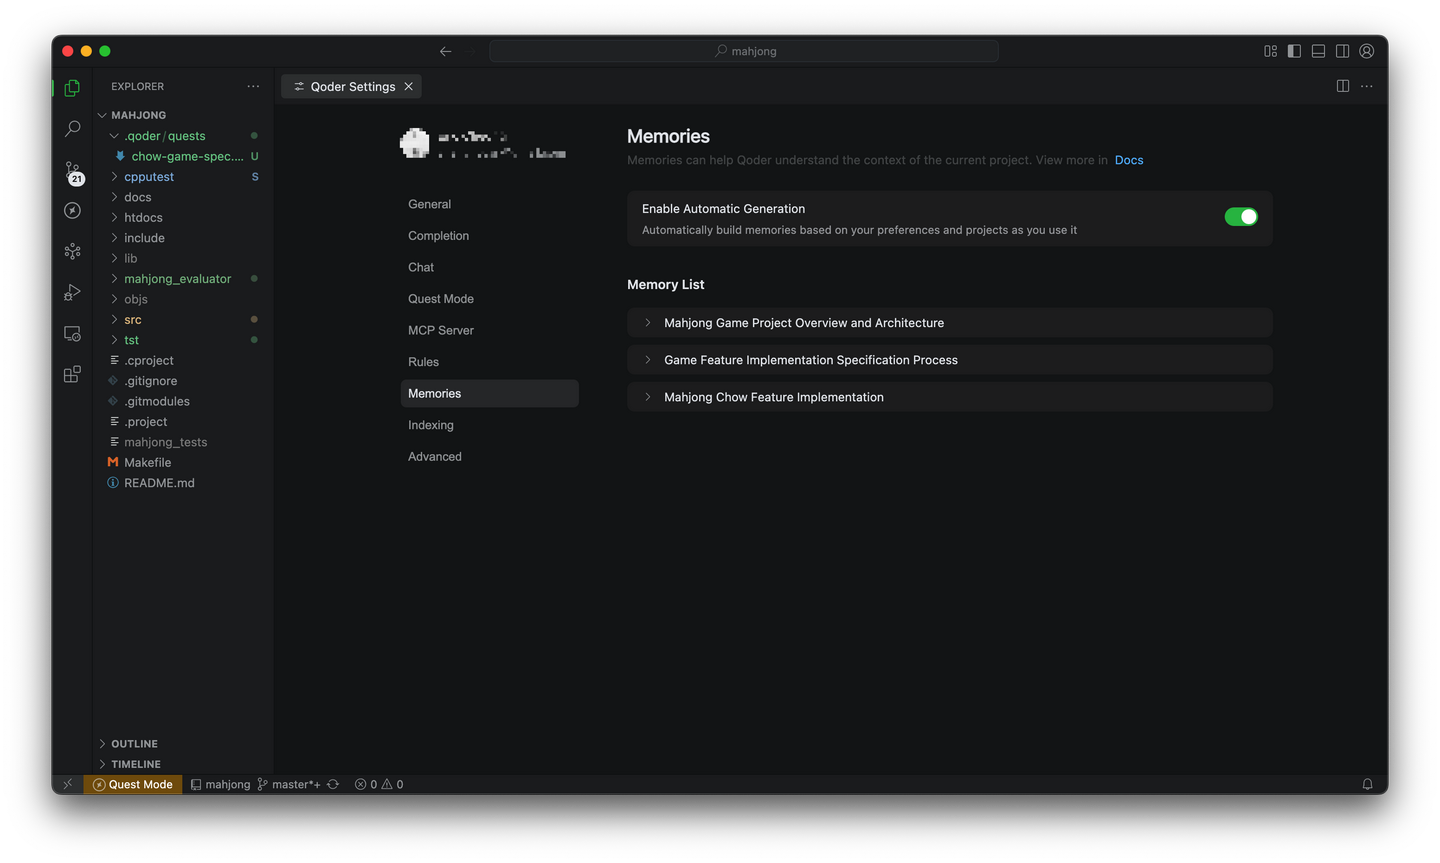Image resolution: width=1440 pixels, height=863 pixels.
Task: Click Quest Mode in the status bar
Action: (133, 784)
